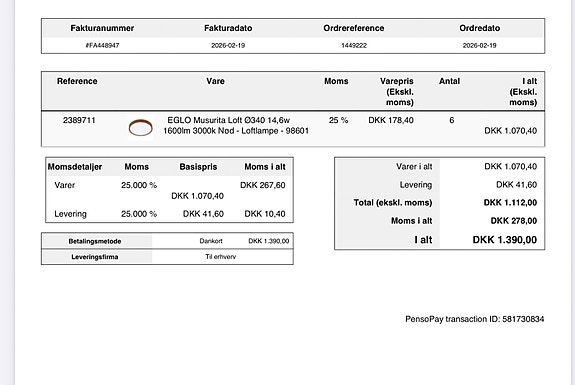Click the Momsdetaljer header
Viewport: 575px width, 385px height.
pos(75,167)
